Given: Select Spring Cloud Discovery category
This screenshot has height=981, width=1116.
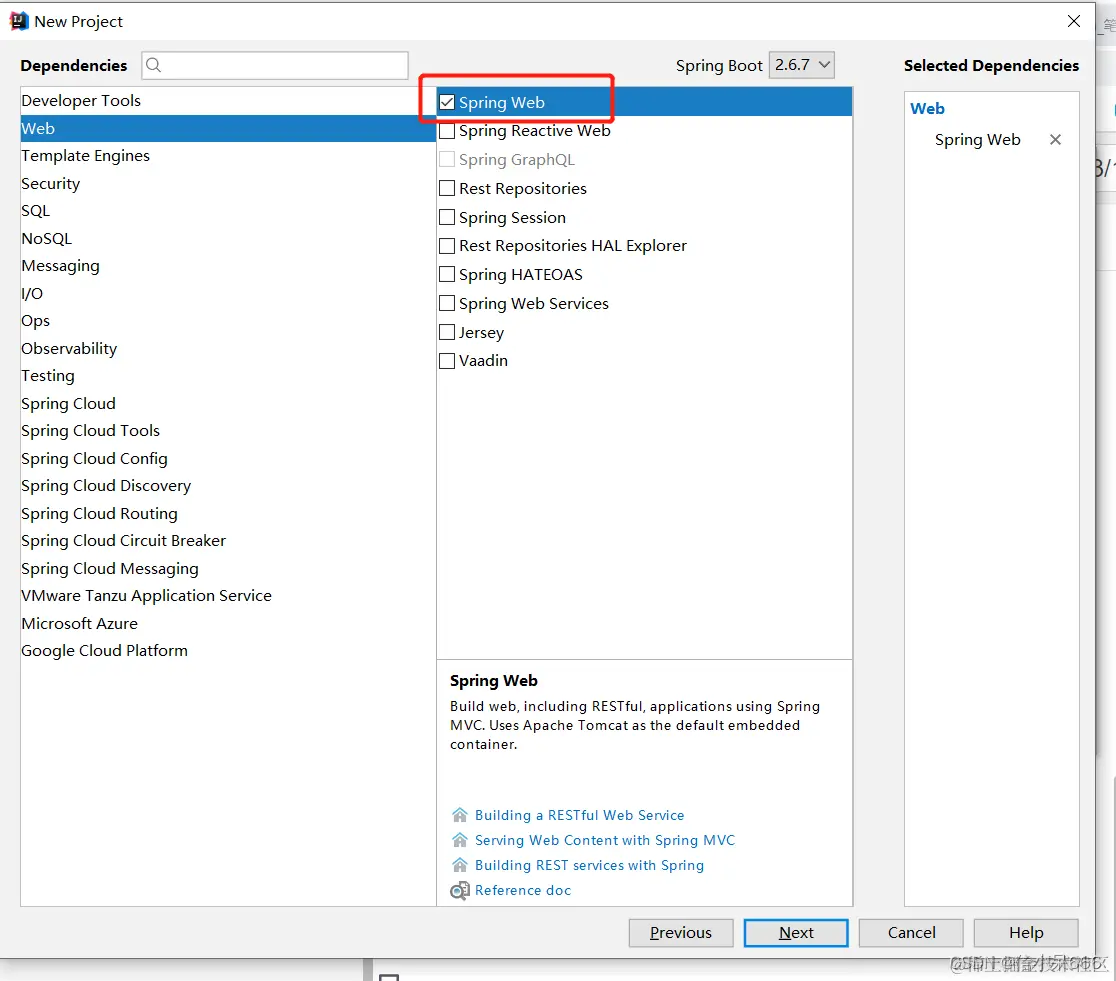Looking at the screenshot, I should [x=228, y=486].
